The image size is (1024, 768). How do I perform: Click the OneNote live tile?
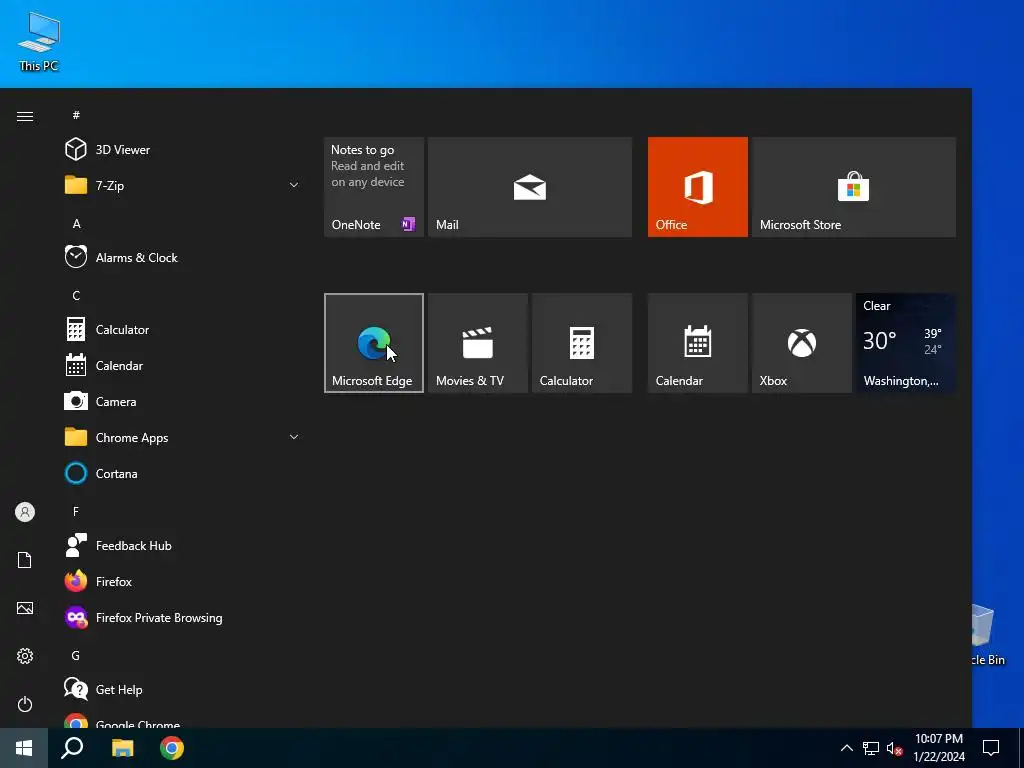coord(374,187)
